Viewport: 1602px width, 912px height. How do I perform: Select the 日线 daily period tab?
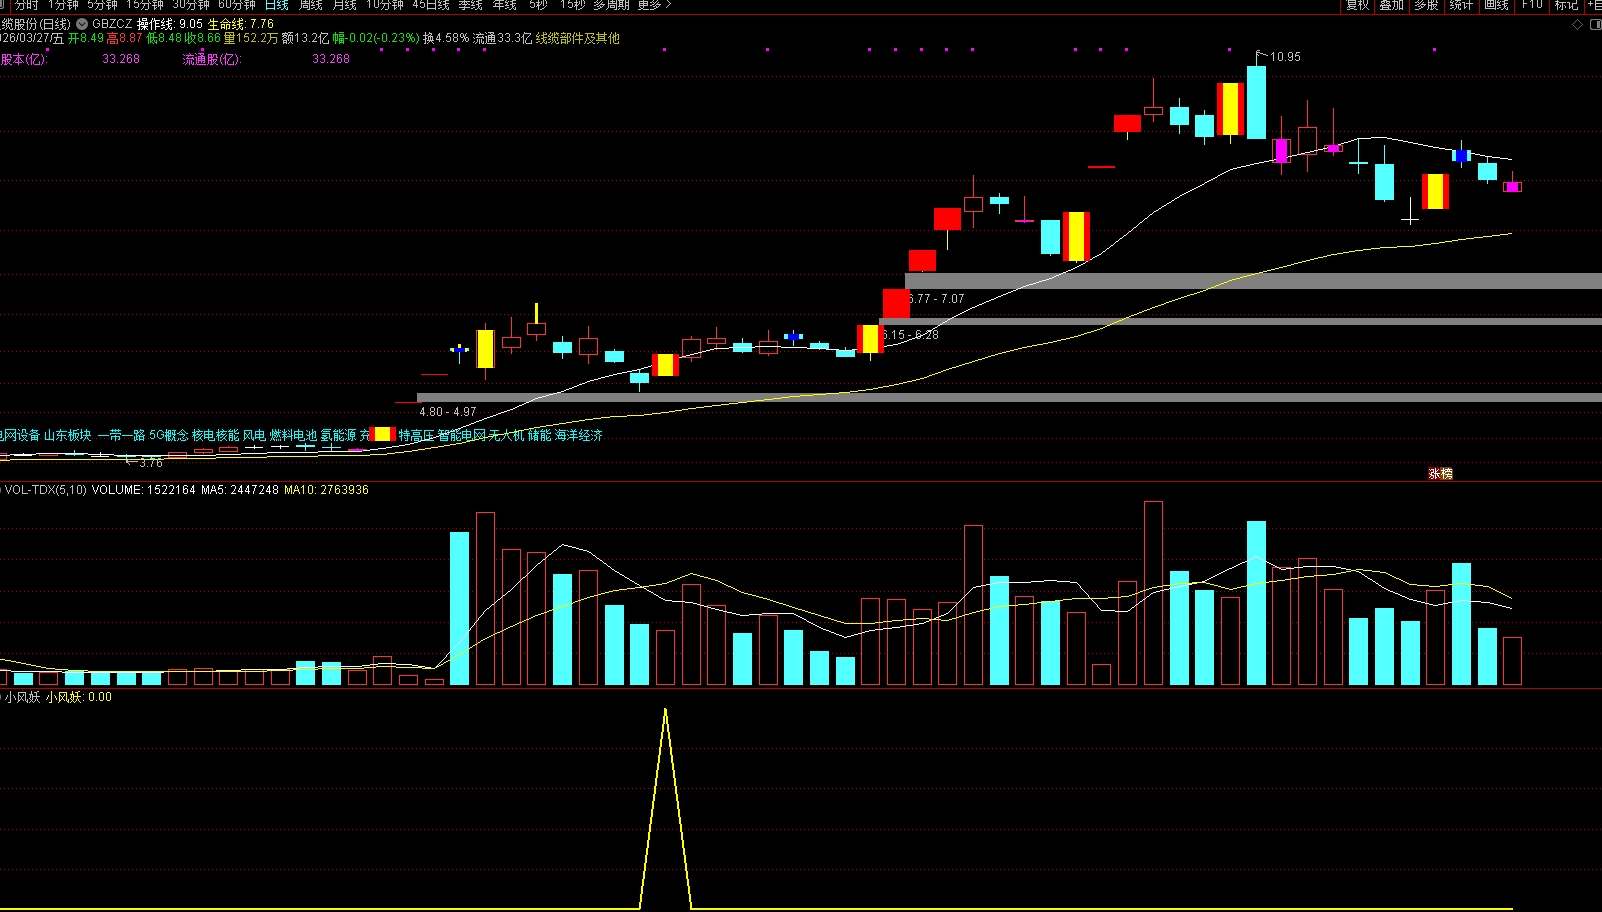277,5
